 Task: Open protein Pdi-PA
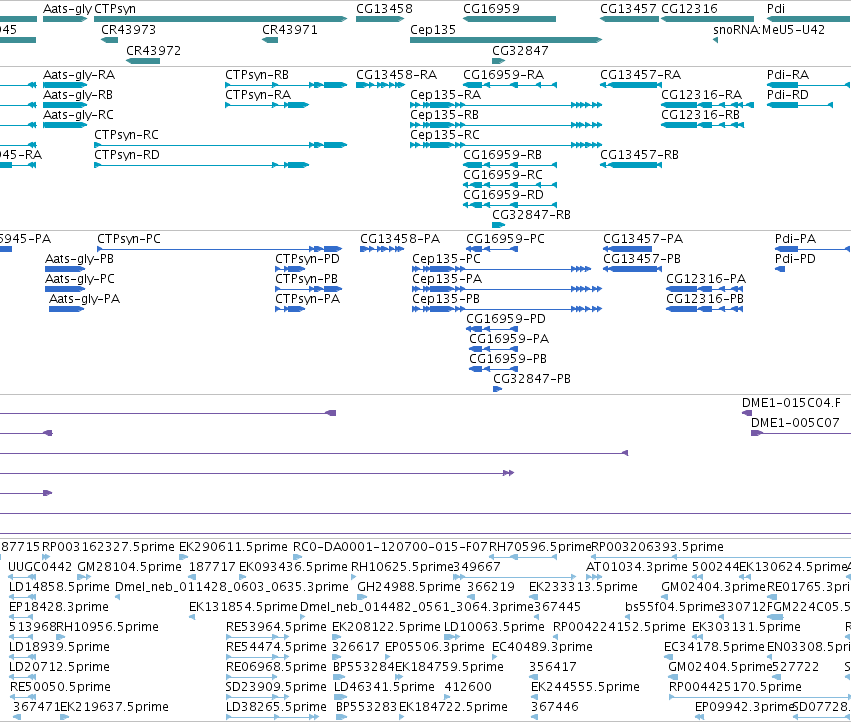pos(812,249)
